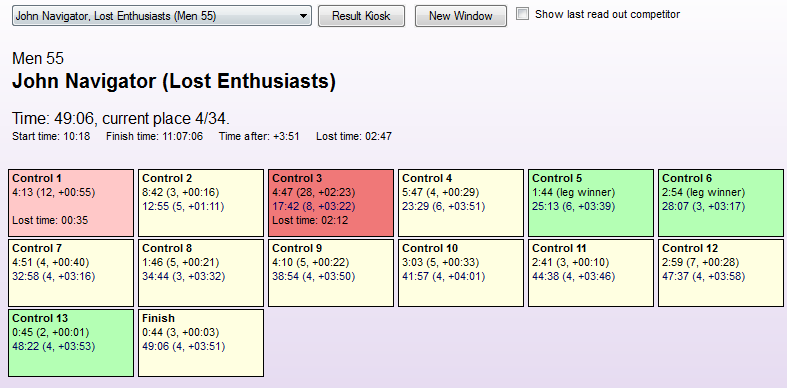Viewport: 787px width, 388px height.
Task: Click the green Control 13 box
Action: [x=71, y=343]
